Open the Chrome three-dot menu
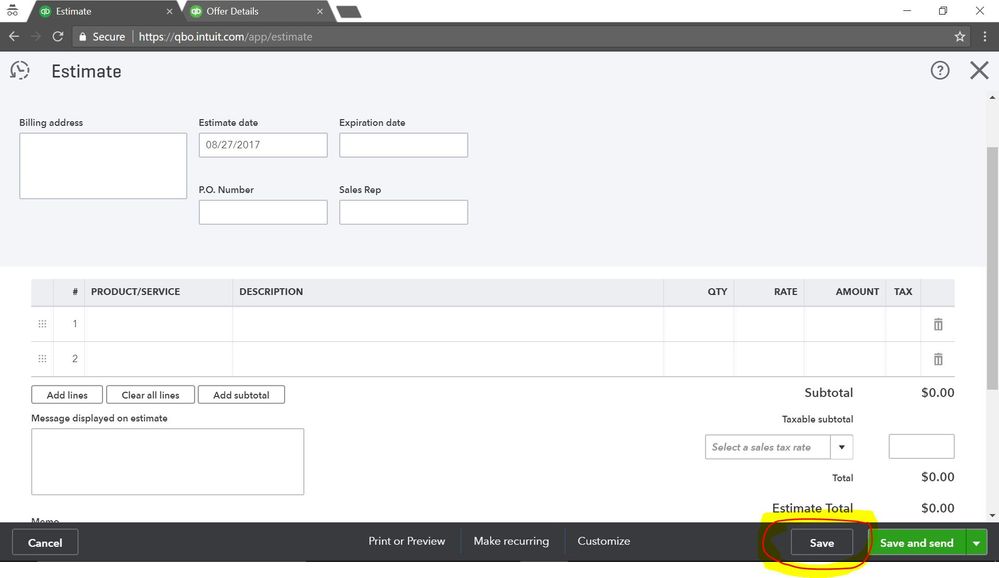The height and width of the screenshot is (578, 999). (x=984, y=36)
